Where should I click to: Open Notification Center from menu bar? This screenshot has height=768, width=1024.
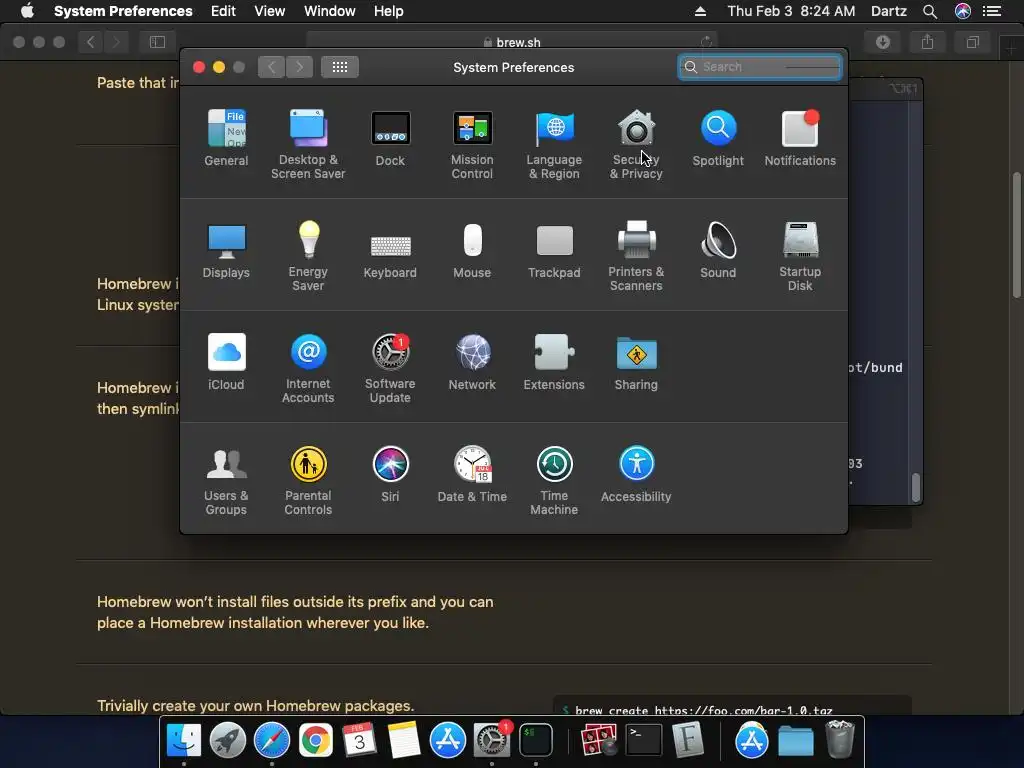(992, 11)
